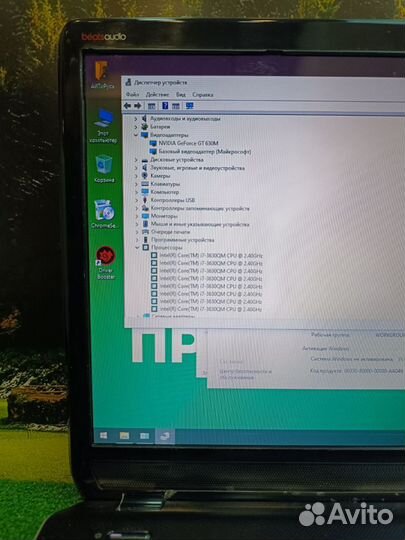Click the Windows Start button on taskbar
The height and width of the screenshot is (540, 405).
[x=103, y=436]
